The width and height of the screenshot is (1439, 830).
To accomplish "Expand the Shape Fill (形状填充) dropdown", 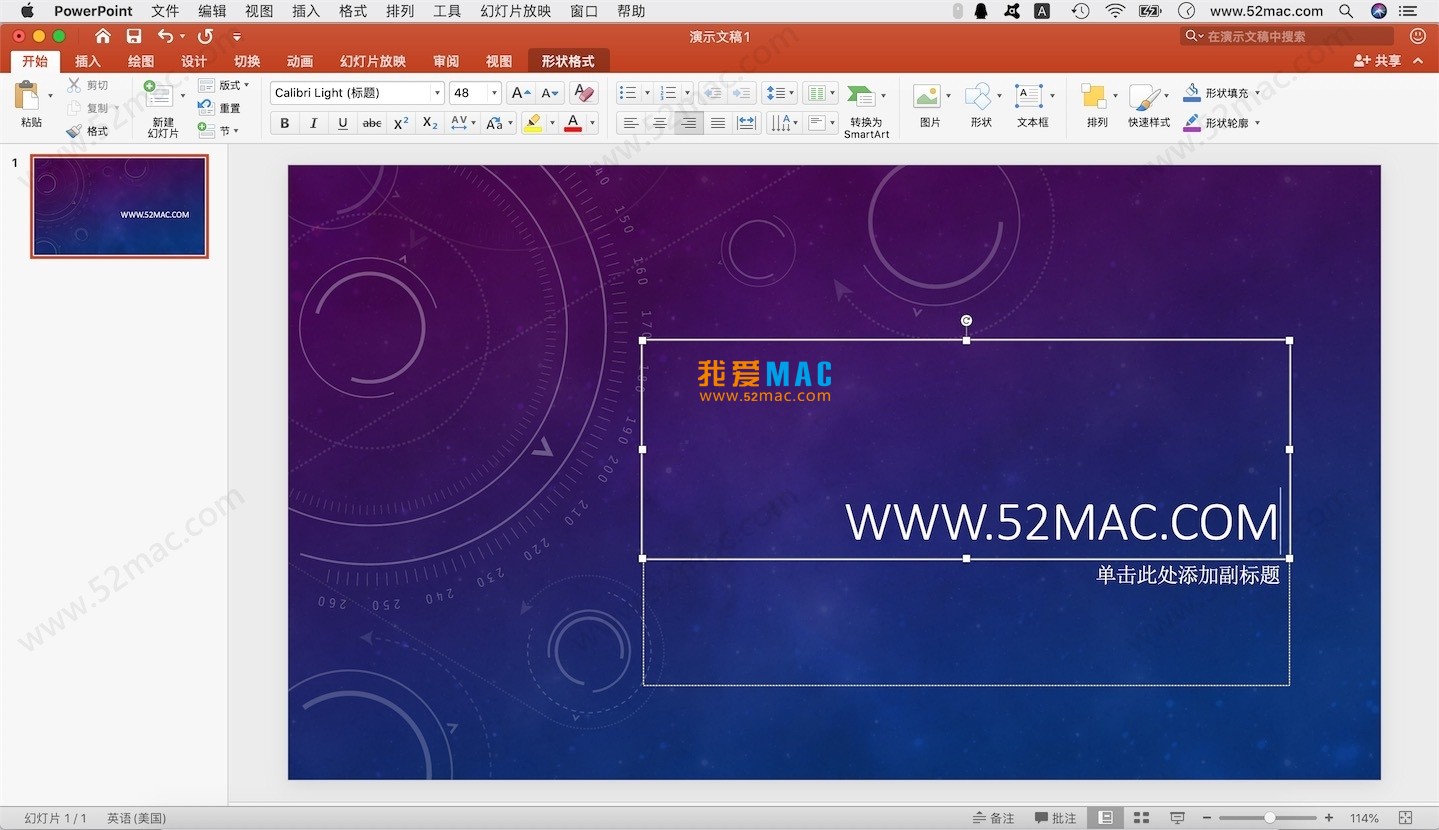I will point(1257,93).
